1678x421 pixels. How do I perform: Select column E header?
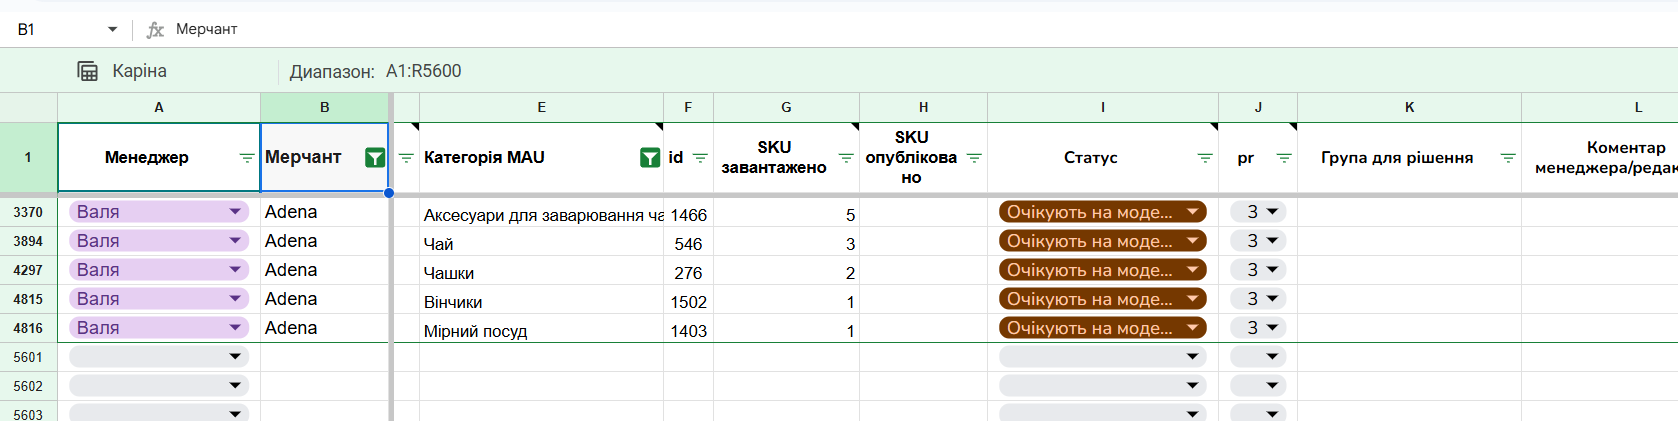coord(541,107)
